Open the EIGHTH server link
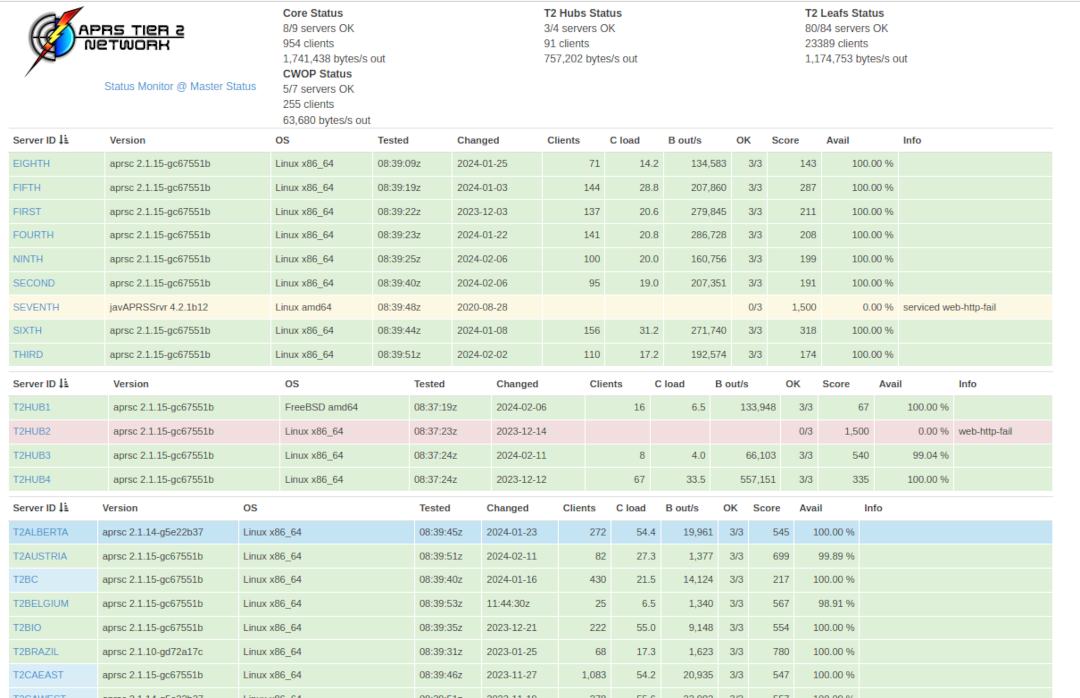Screen dimensions: 1080x698 [x=31, y=163]
